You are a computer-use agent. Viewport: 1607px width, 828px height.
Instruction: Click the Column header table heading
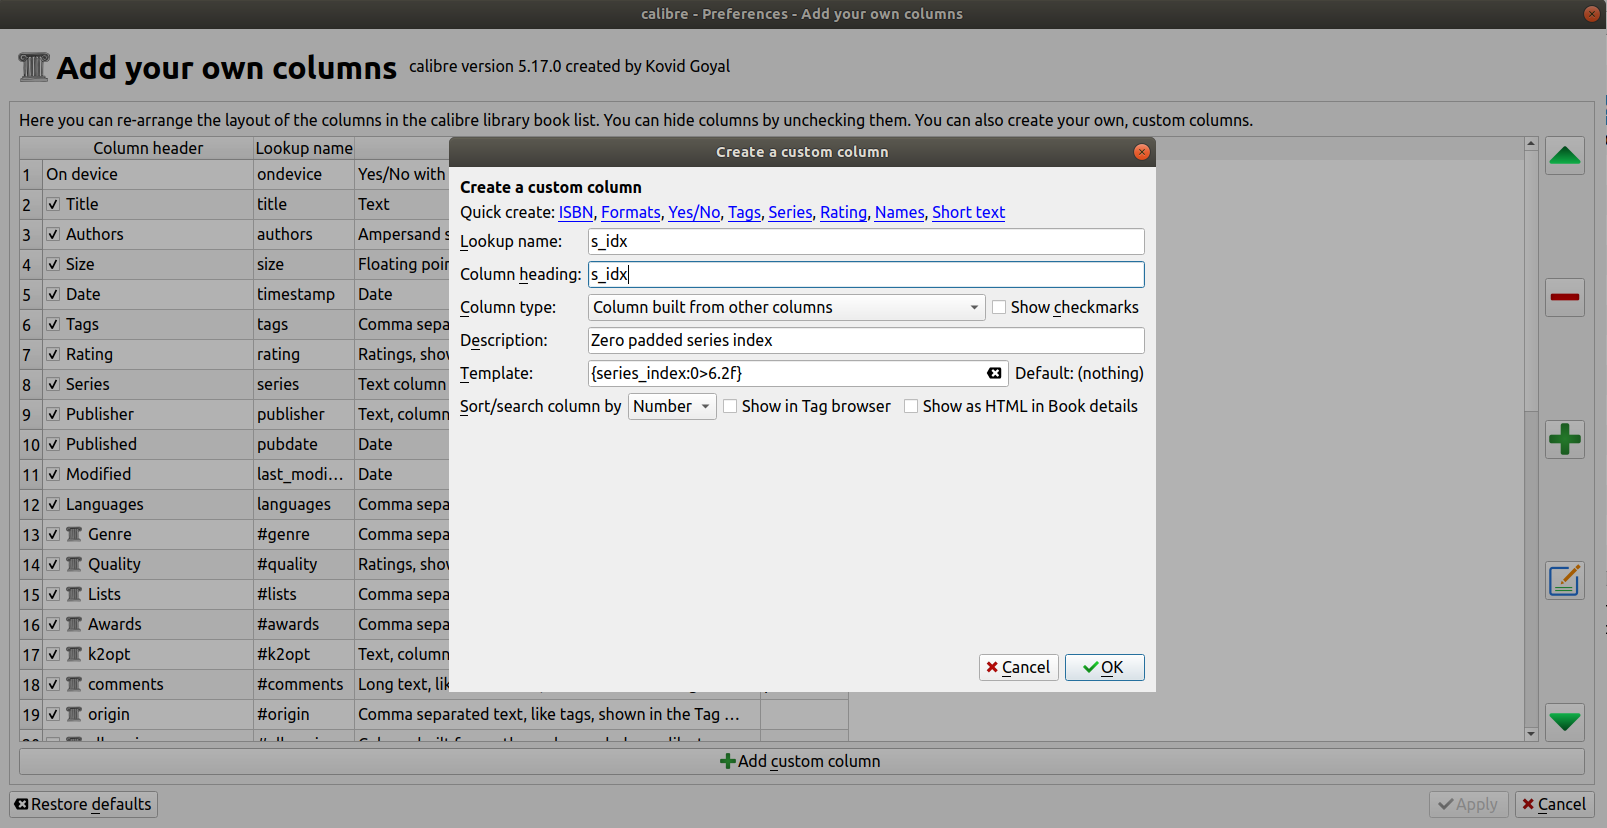(x=148, y=148)
